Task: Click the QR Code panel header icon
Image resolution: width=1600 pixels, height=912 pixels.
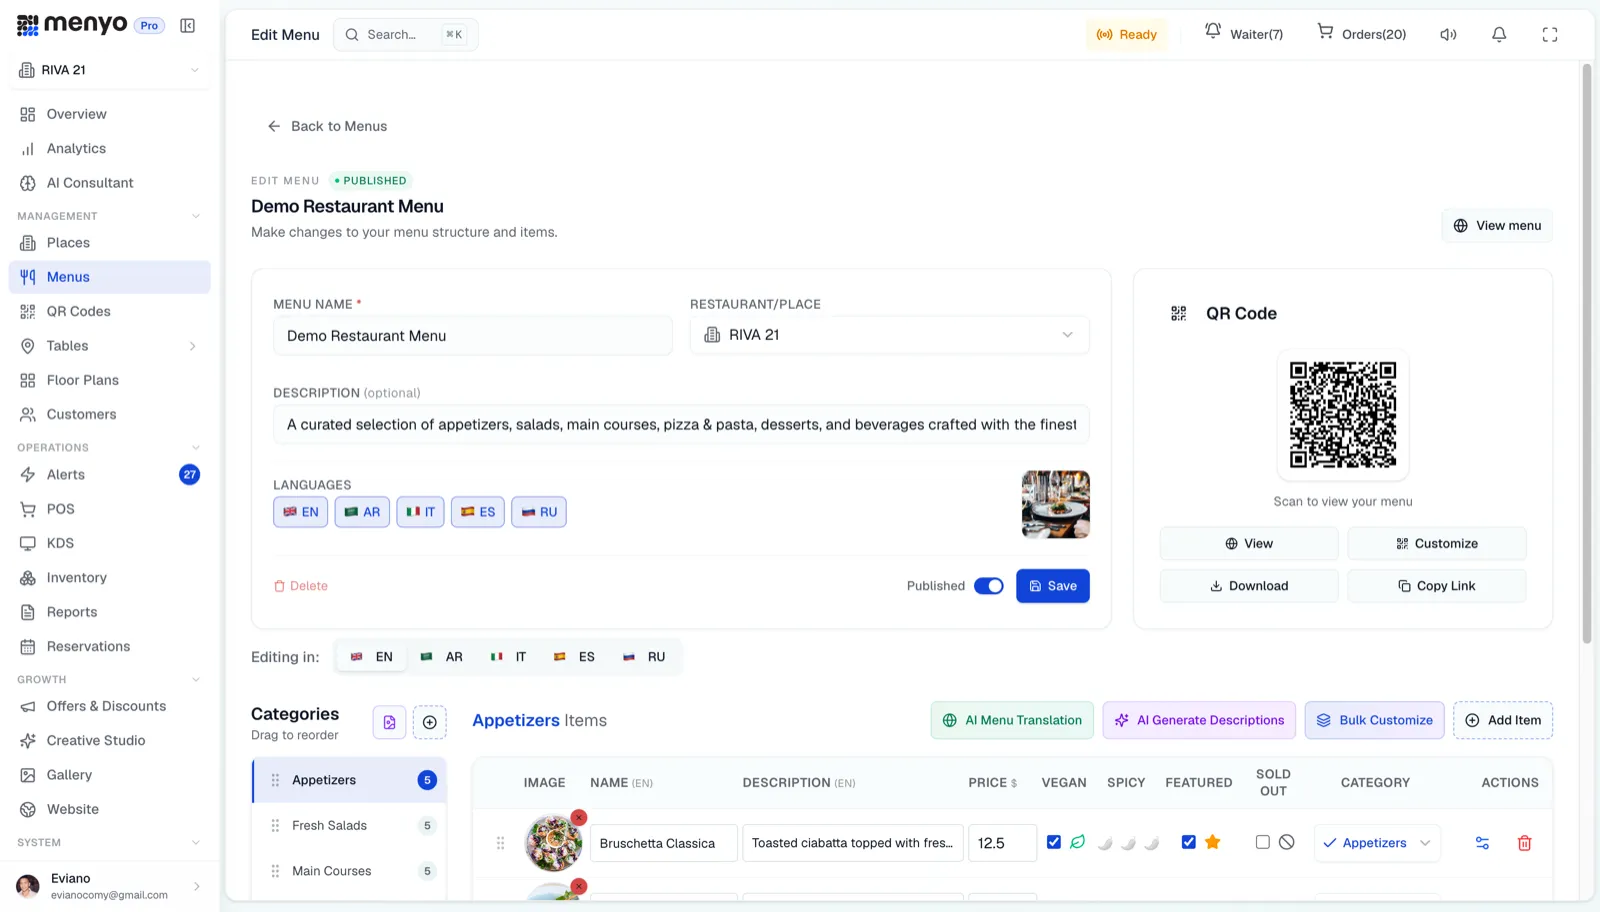Action: tap(1179, 314)
